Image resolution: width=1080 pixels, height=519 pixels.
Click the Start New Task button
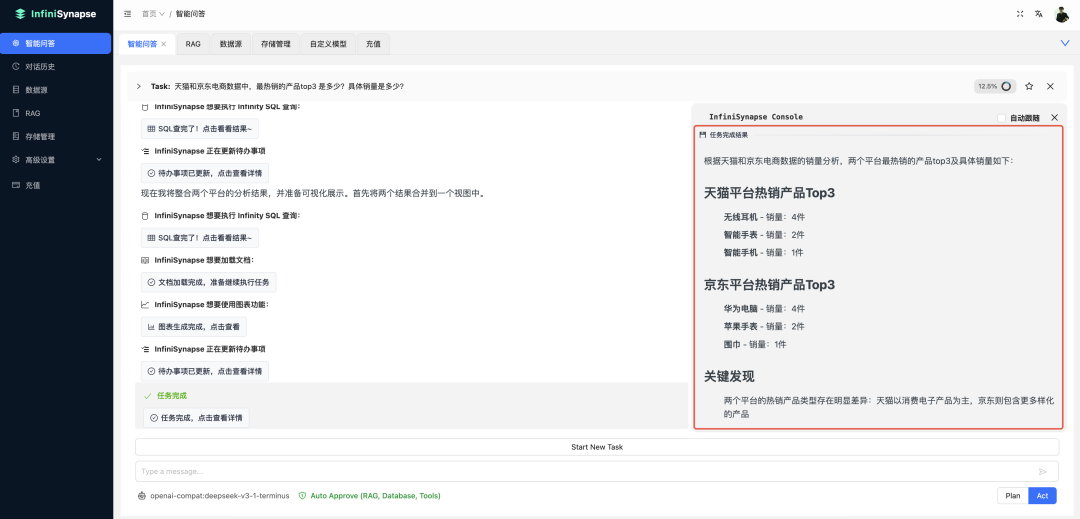tap(597, 447)
